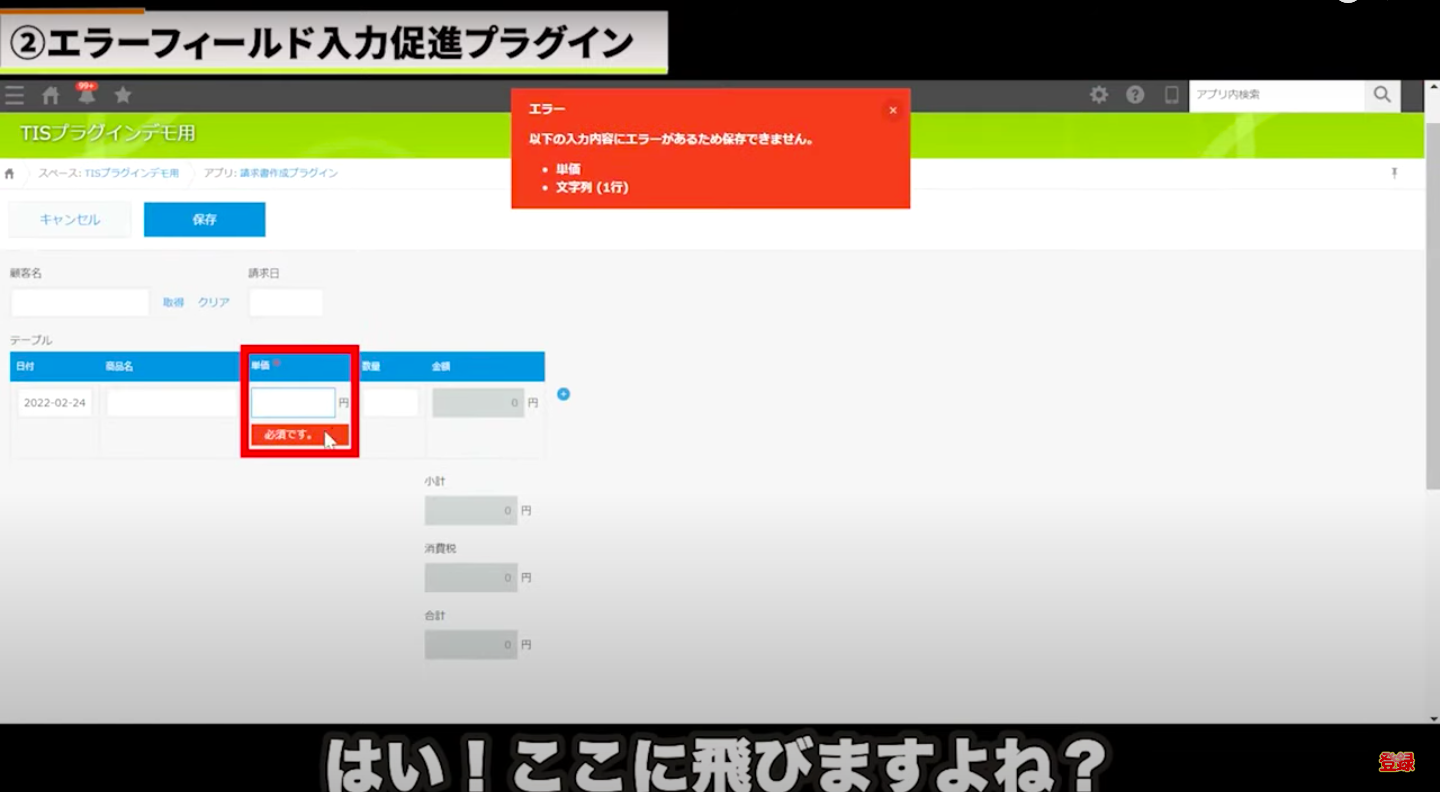Open notifications bell with 99+ badge
The width and height of the screenshot is (1440, 792).
tap(87, 95)
